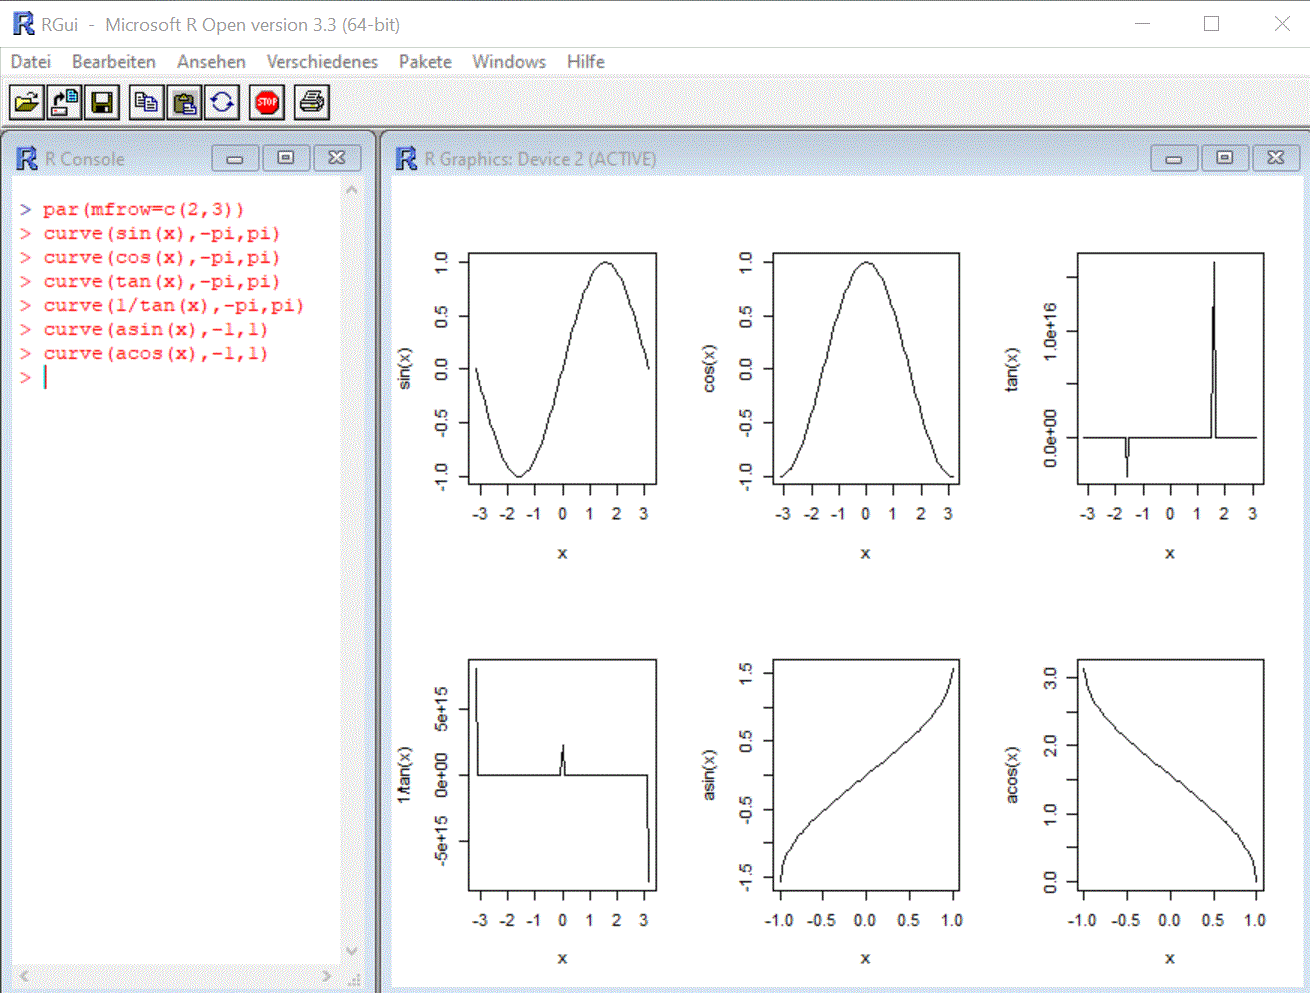
Task: Save the workspace with the diskette icon
Action: click(102, 102)
